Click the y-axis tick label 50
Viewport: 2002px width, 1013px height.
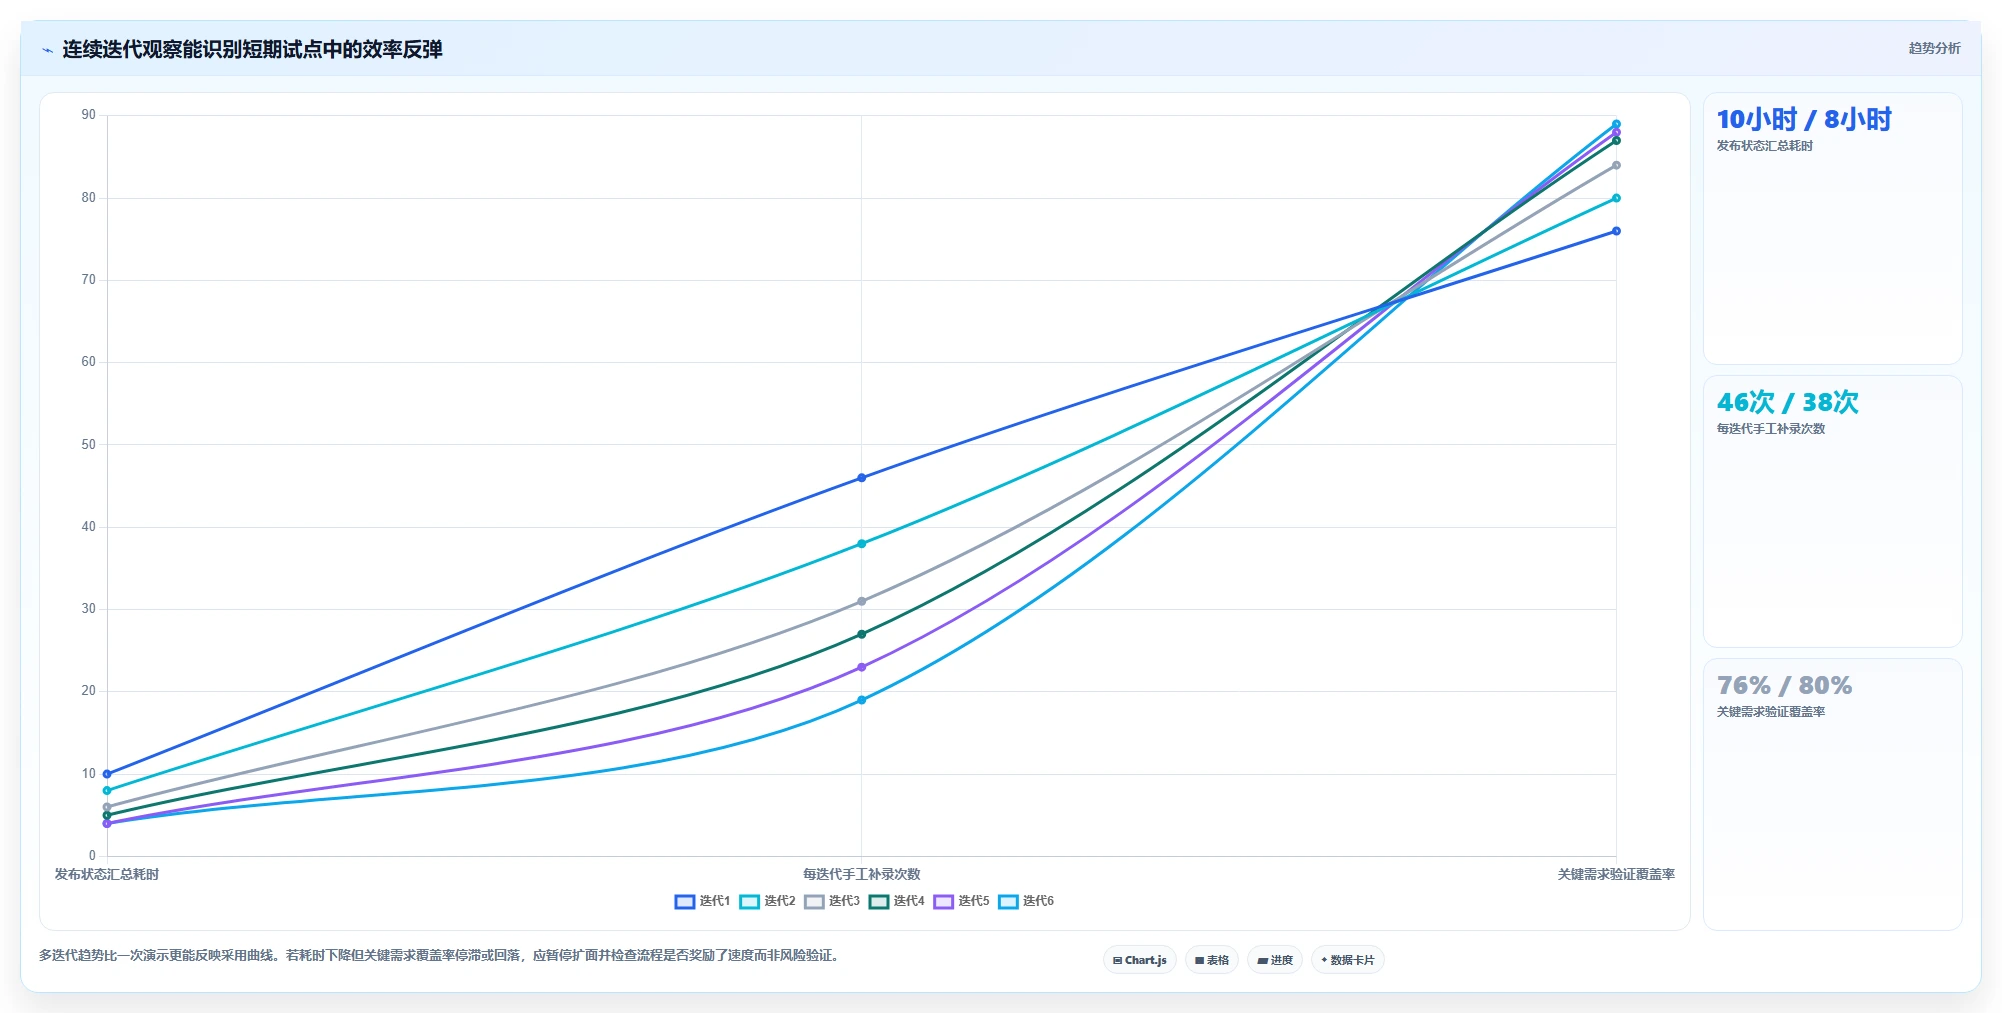pos(89,444)
